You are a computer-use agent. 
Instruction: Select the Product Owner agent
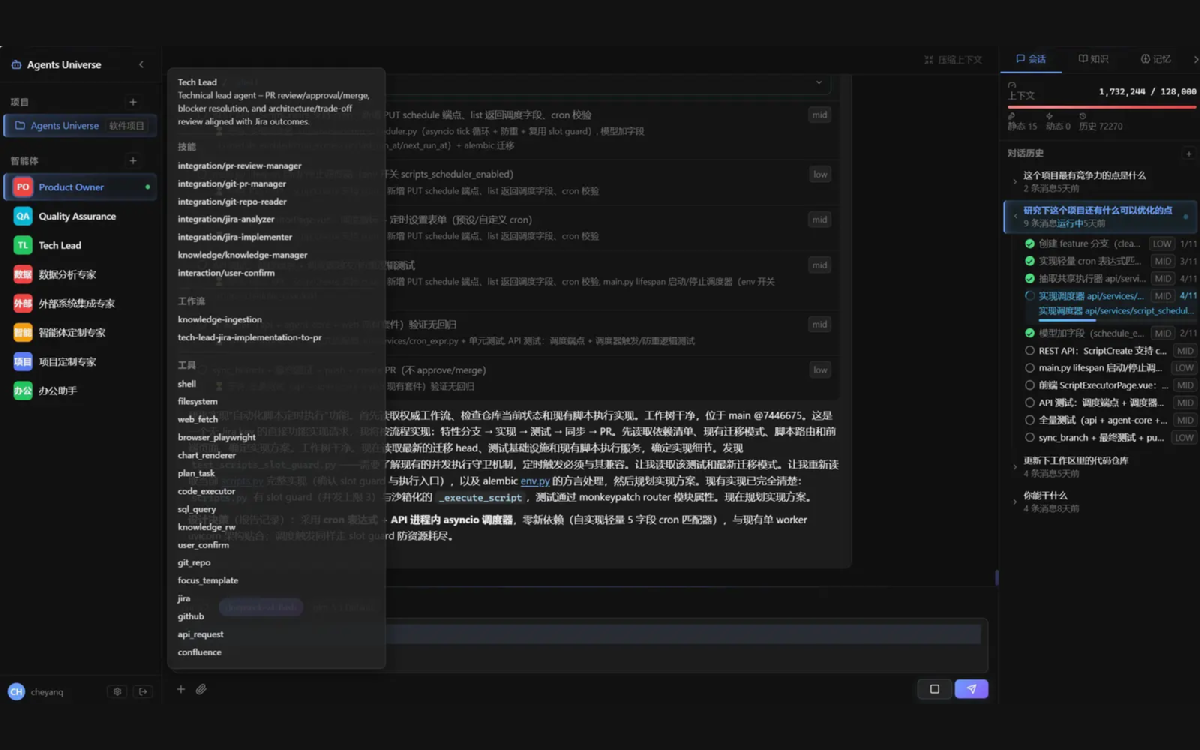coord(80,187)
